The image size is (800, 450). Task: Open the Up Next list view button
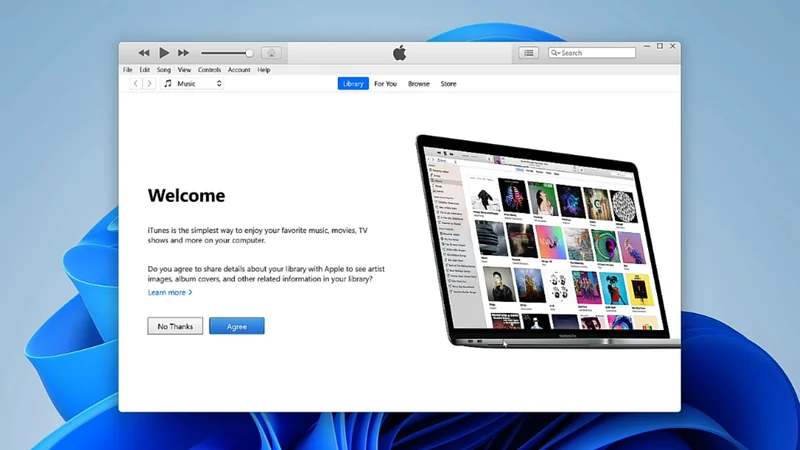click(528, 53)
